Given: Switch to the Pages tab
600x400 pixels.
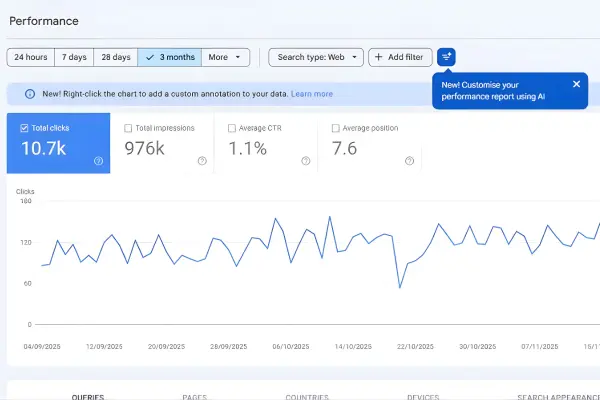Looking at the screenshot, I should [x=194, y=396].
